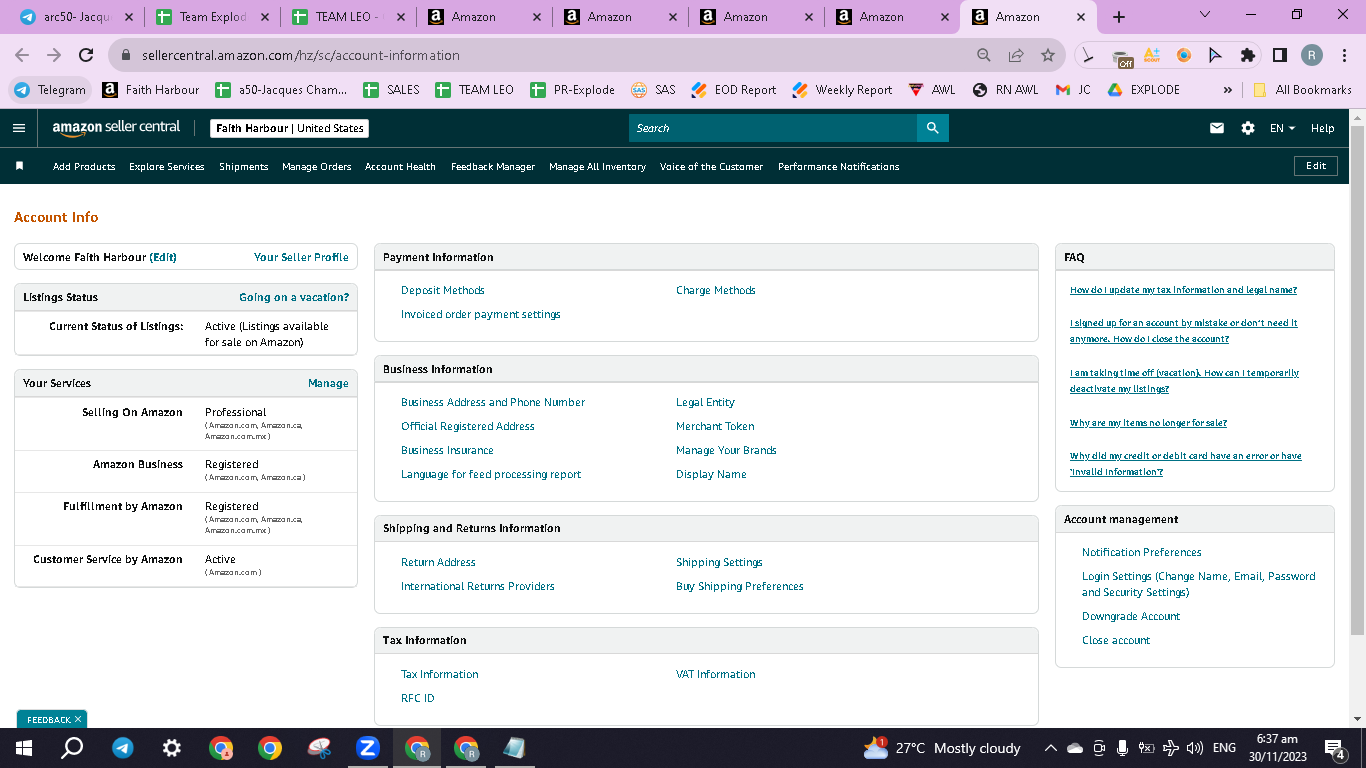Click the zoom magnifier icon in address bar
The height and width of the screenshot is (768, 1366).
point(984,56)
